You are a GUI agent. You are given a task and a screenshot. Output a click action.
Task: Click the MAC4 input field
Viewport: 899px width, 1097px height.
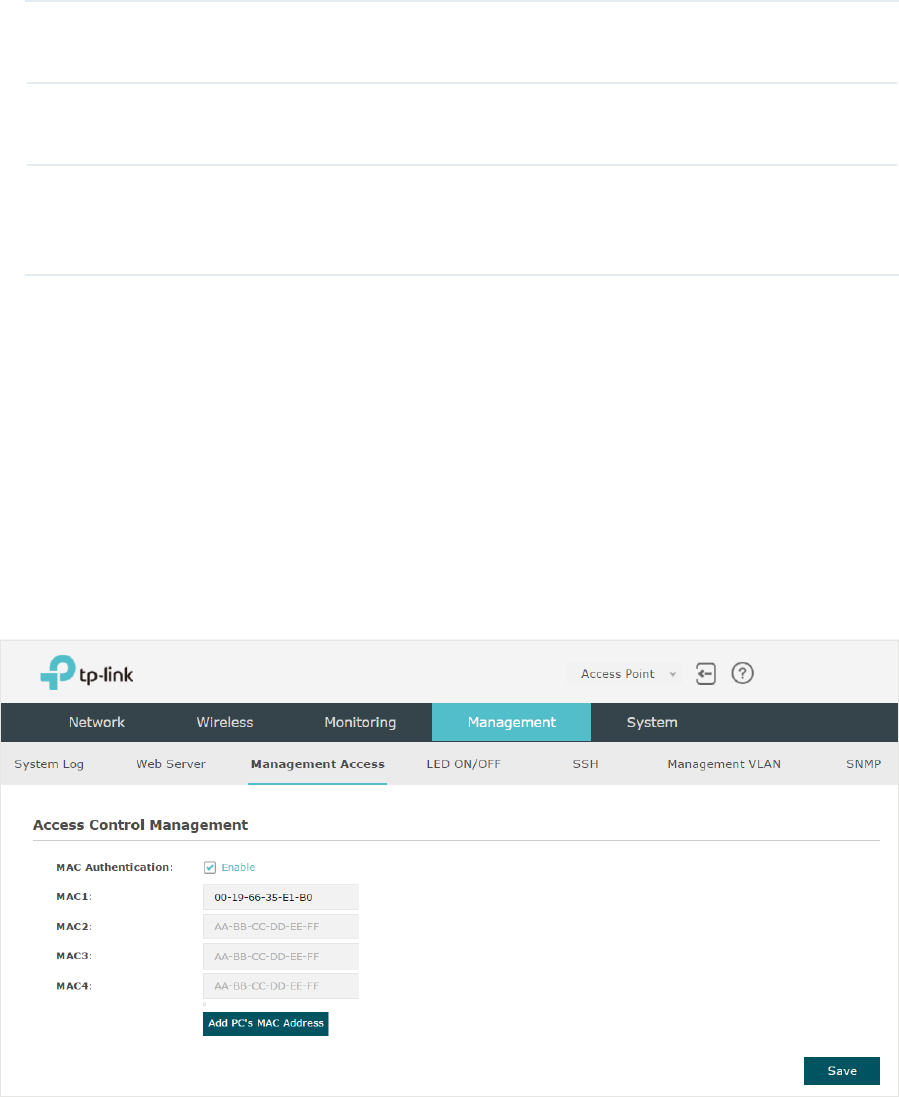(281, 986)
